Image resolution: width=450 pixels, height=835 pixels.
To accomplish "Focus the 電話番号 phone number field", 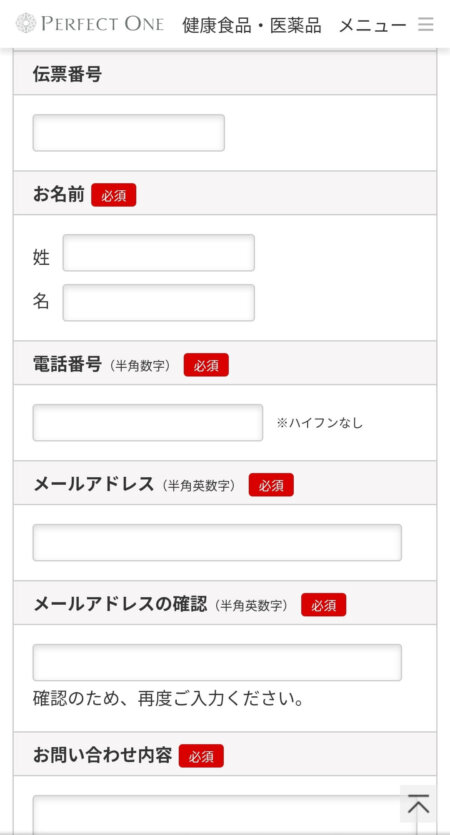I will pos(148,423).
